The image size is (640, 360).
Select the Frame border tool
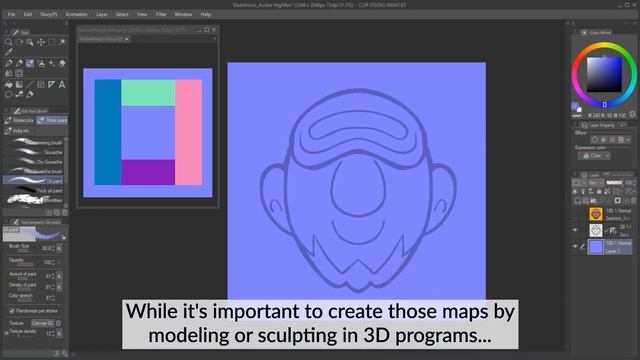click(41, 84)
